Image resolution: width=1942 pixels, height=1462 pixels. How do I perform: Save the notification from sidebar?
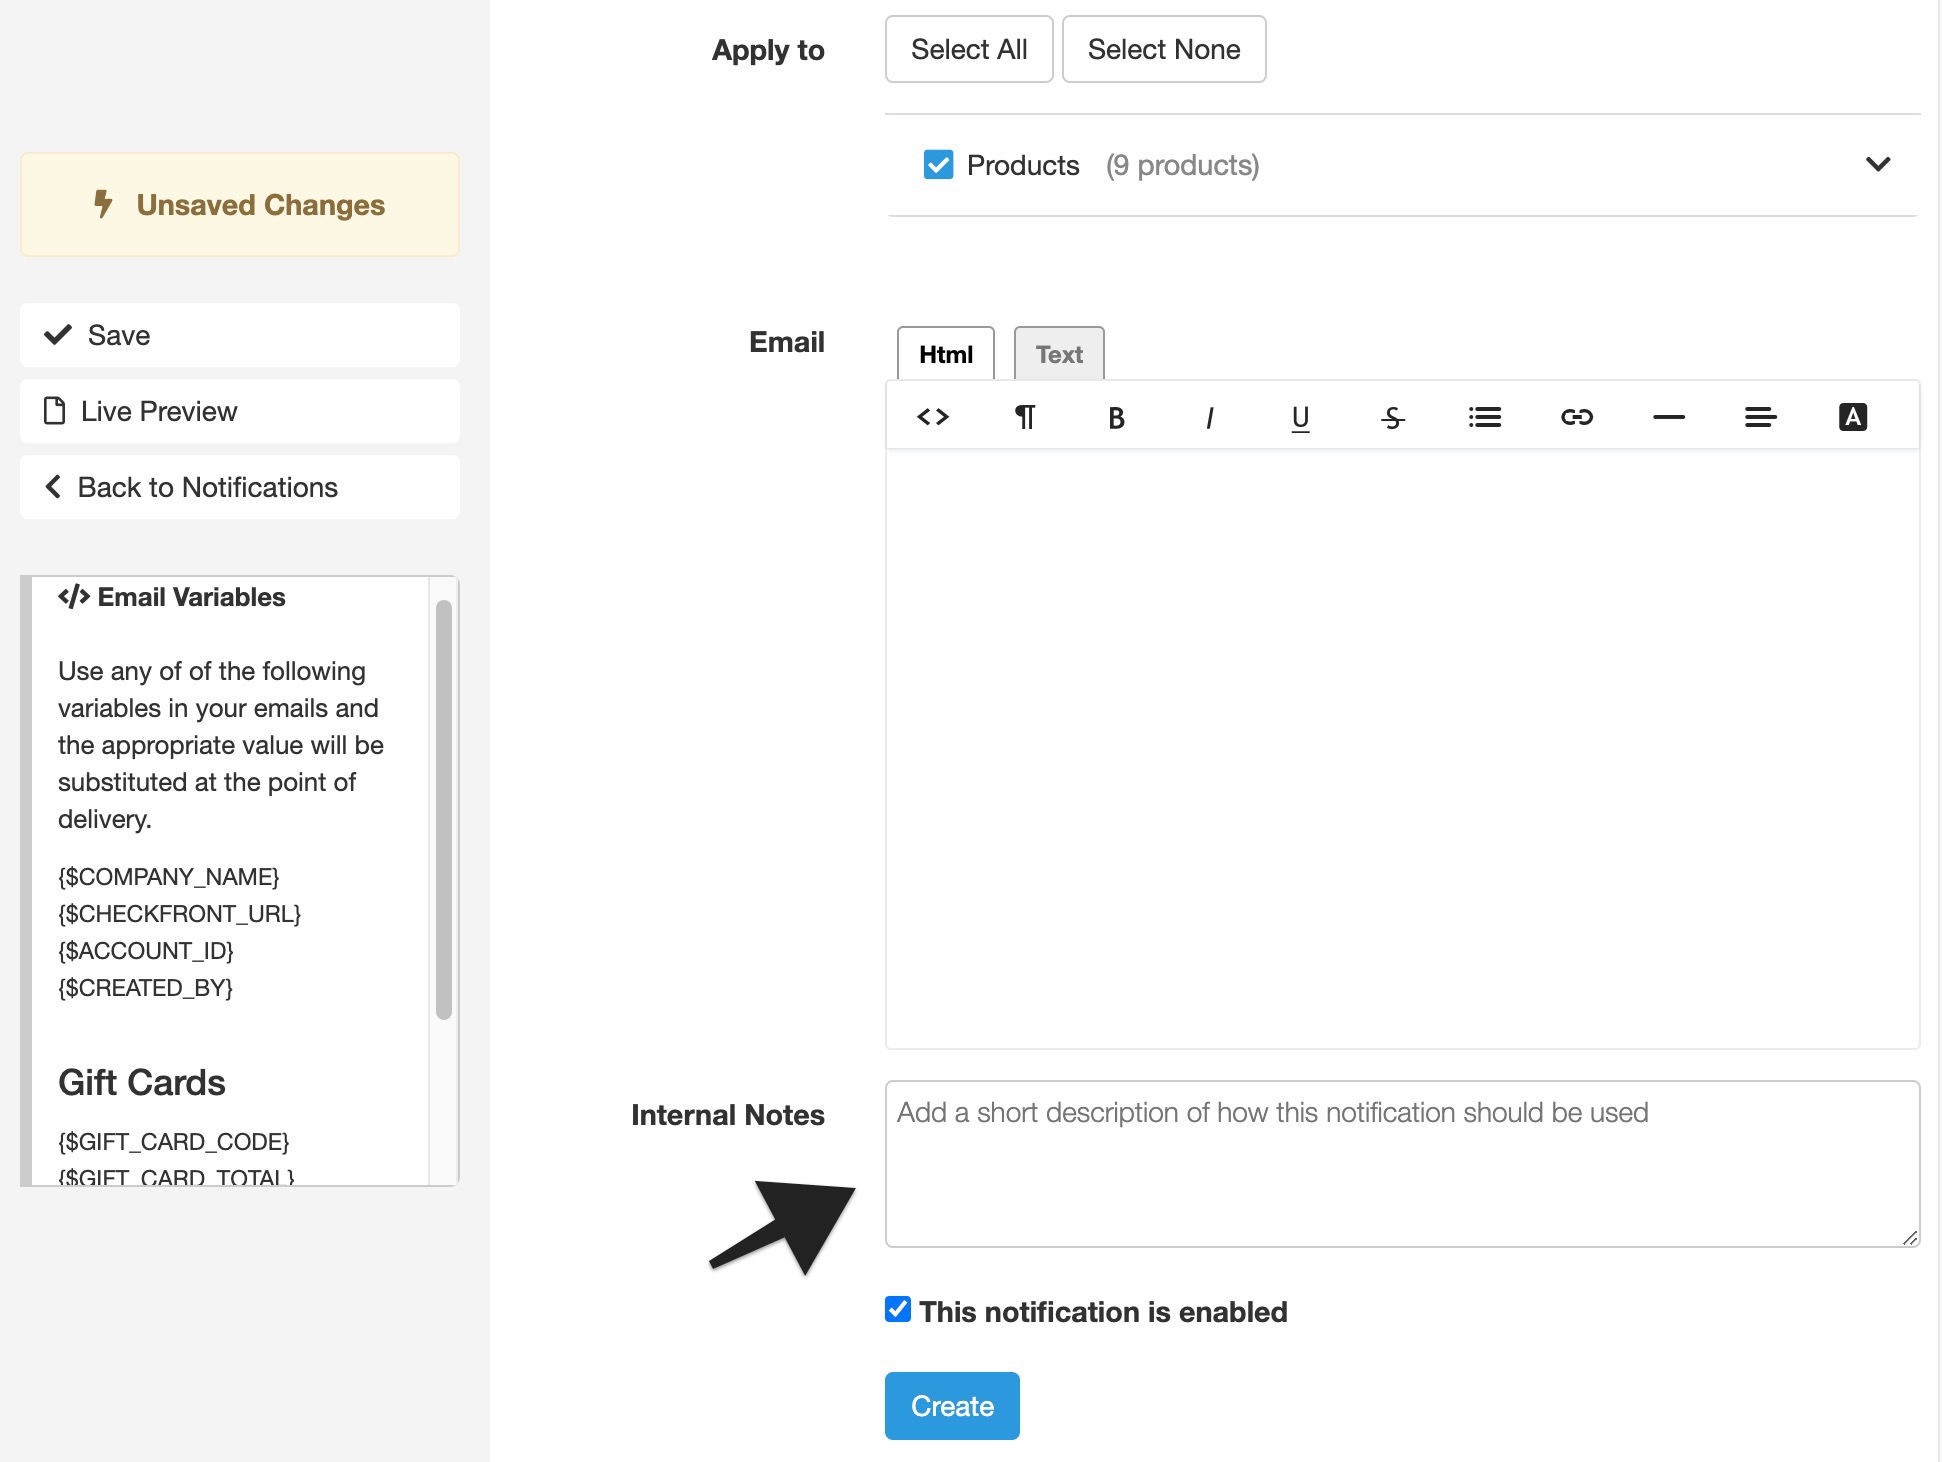(240, 335)
